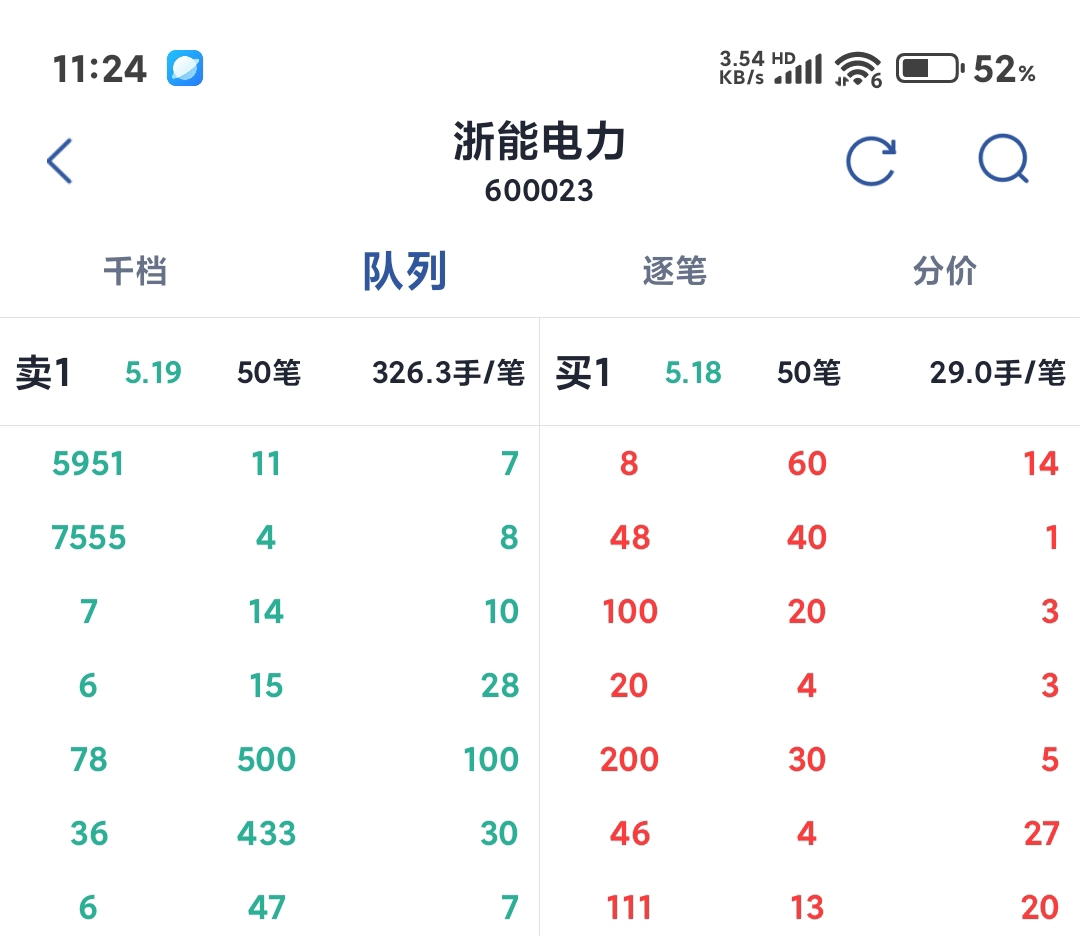Switch to the 分价 tab

click(945, 271)
